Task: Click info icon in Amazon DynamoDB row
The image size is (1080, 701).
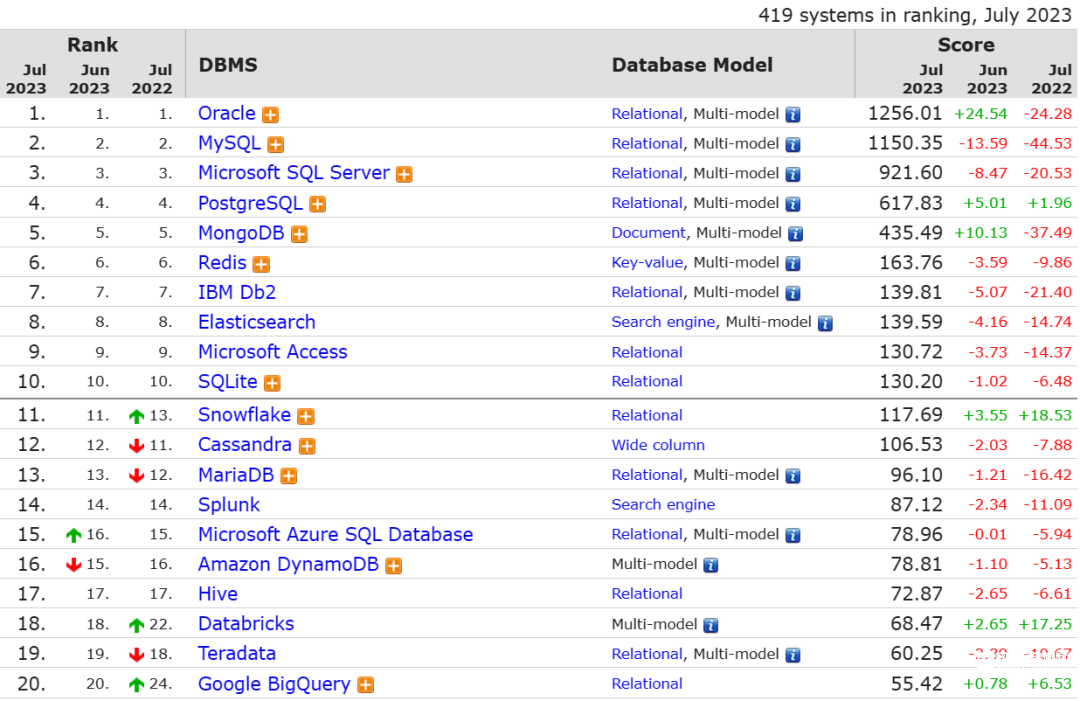Action: pyautogui.click(x=711, y=565)
